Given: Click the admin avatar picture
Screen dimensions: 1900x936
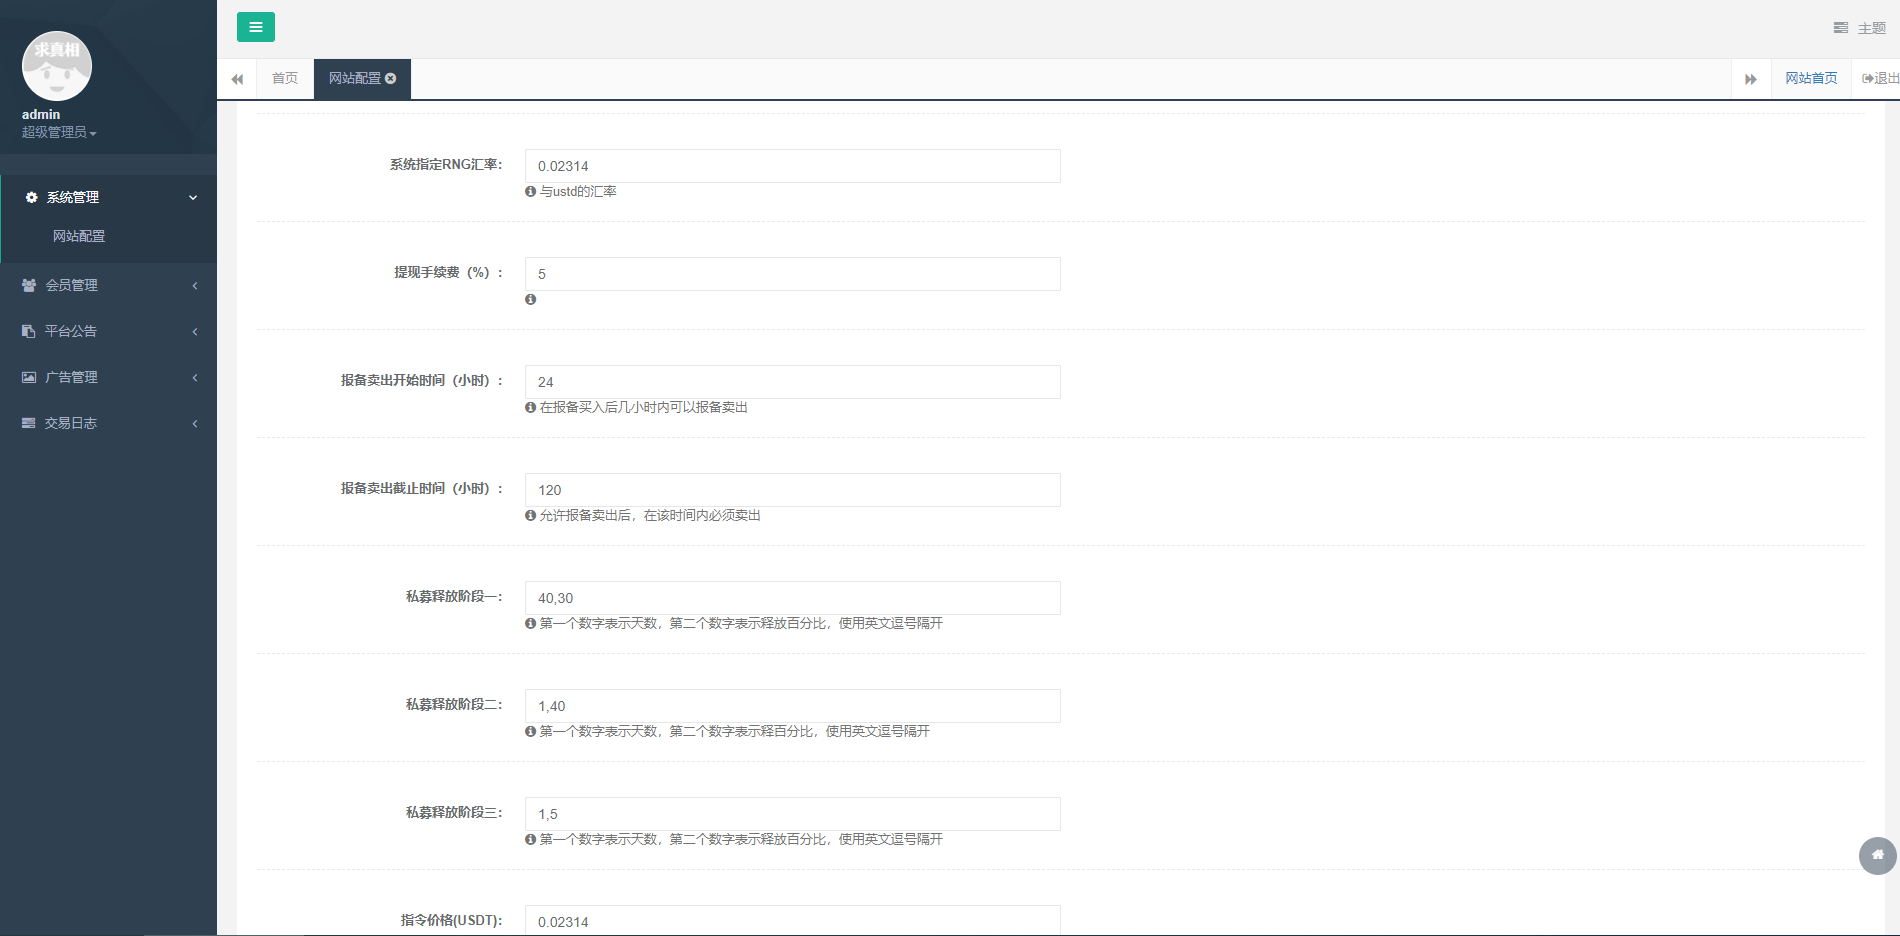Looking at the screenshot, I should click(57, 66).
